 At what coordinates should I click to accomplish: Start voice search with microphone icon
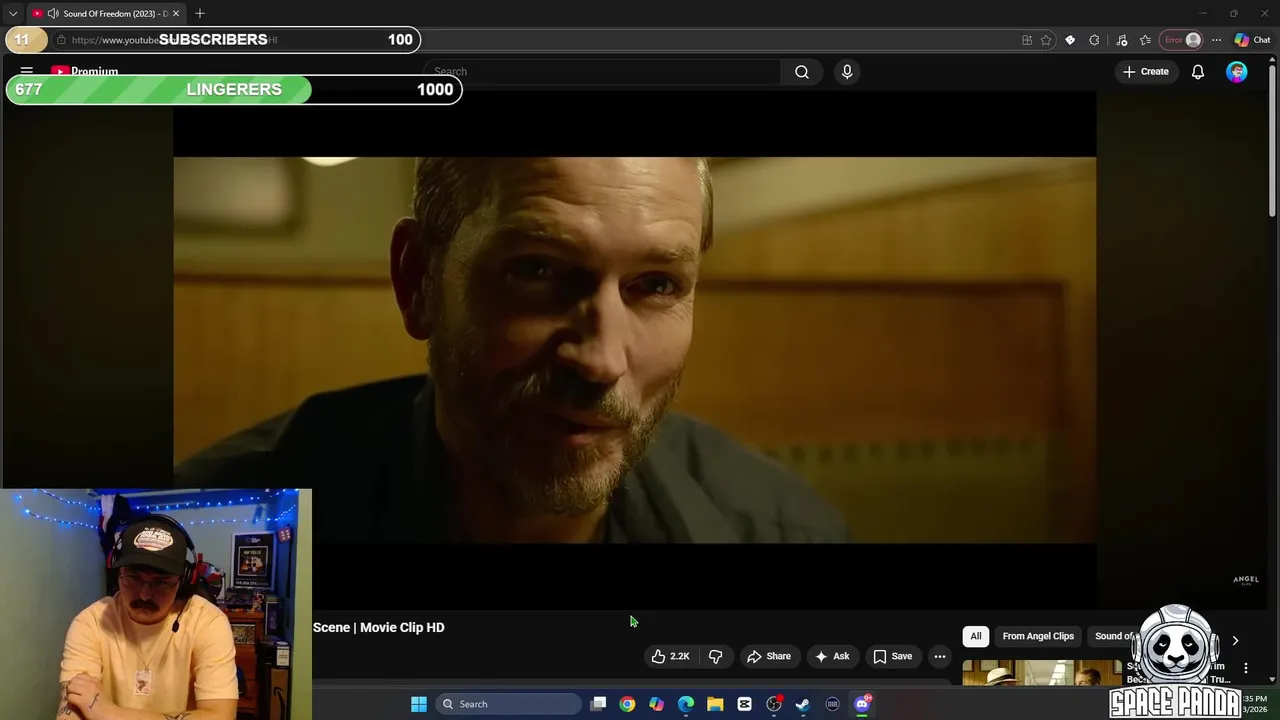click(x=847, y=72)
